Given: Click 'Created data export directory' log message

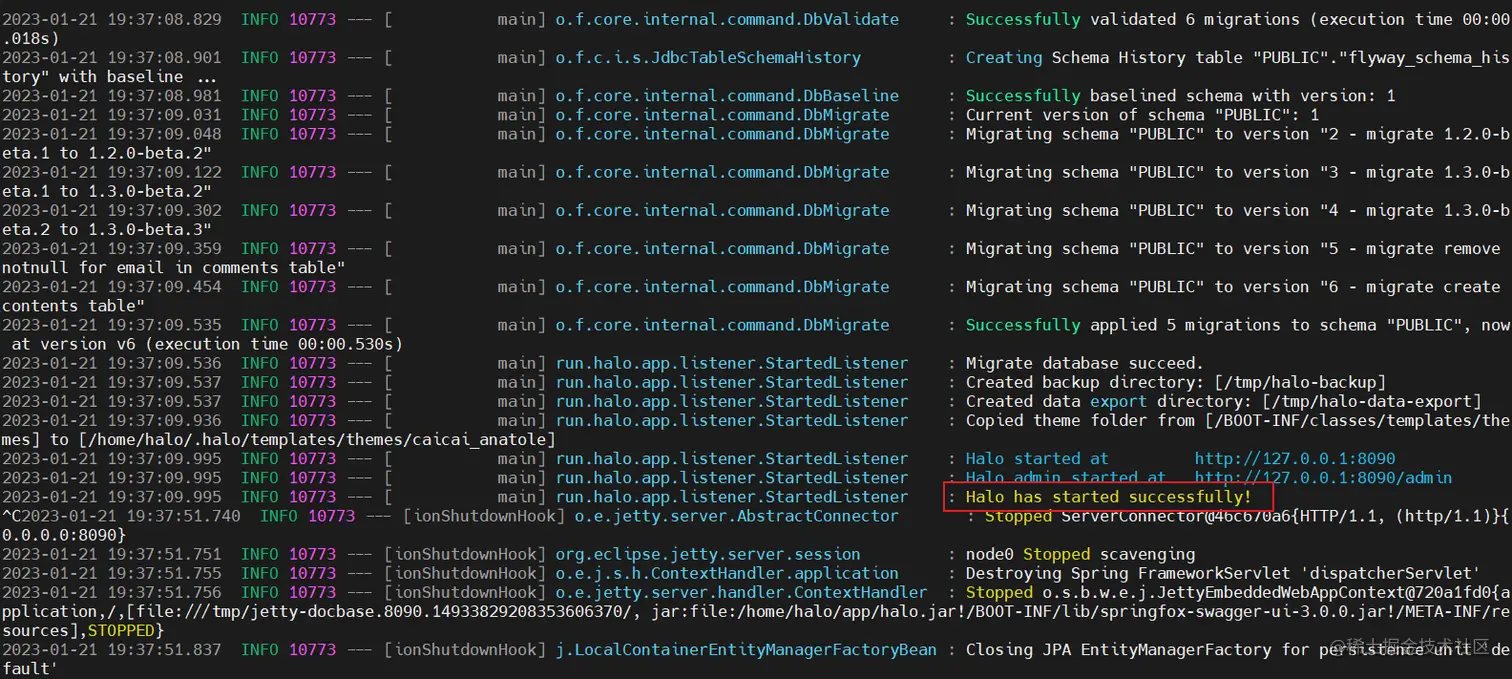Looking at the screenshot, I should pos(1223,401).
